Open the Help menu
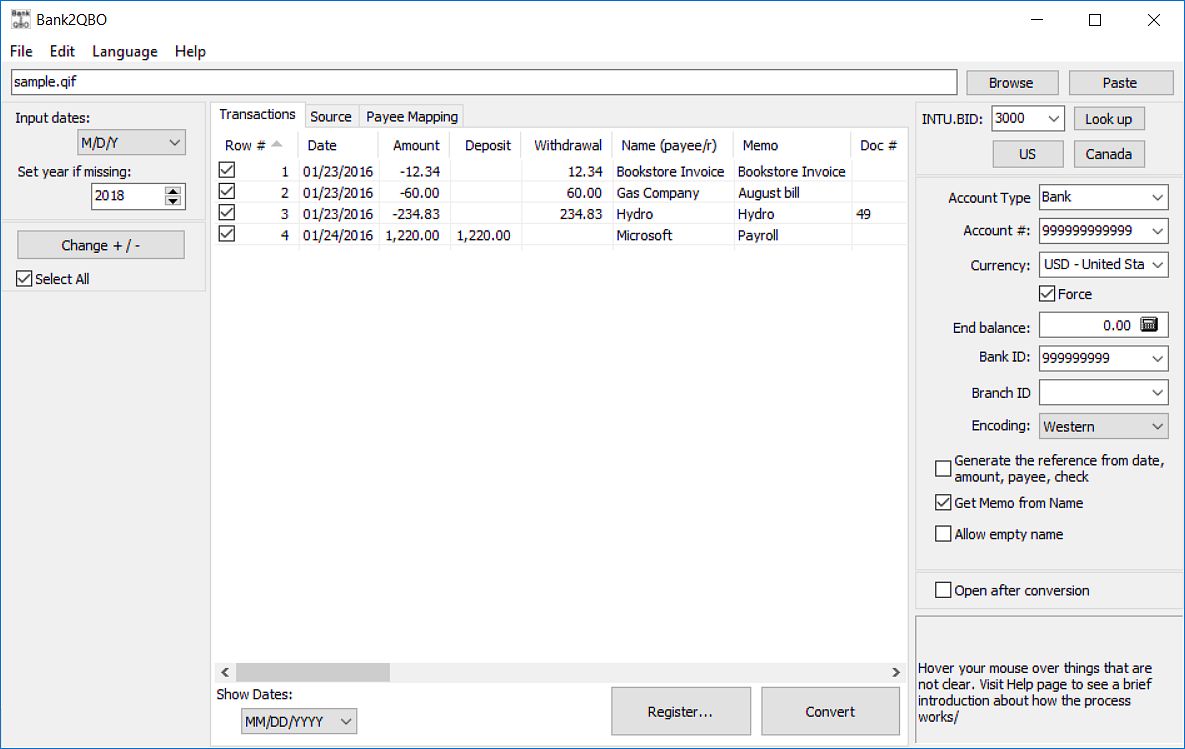Screen dimensions: 1185x749 click(190, 51)
